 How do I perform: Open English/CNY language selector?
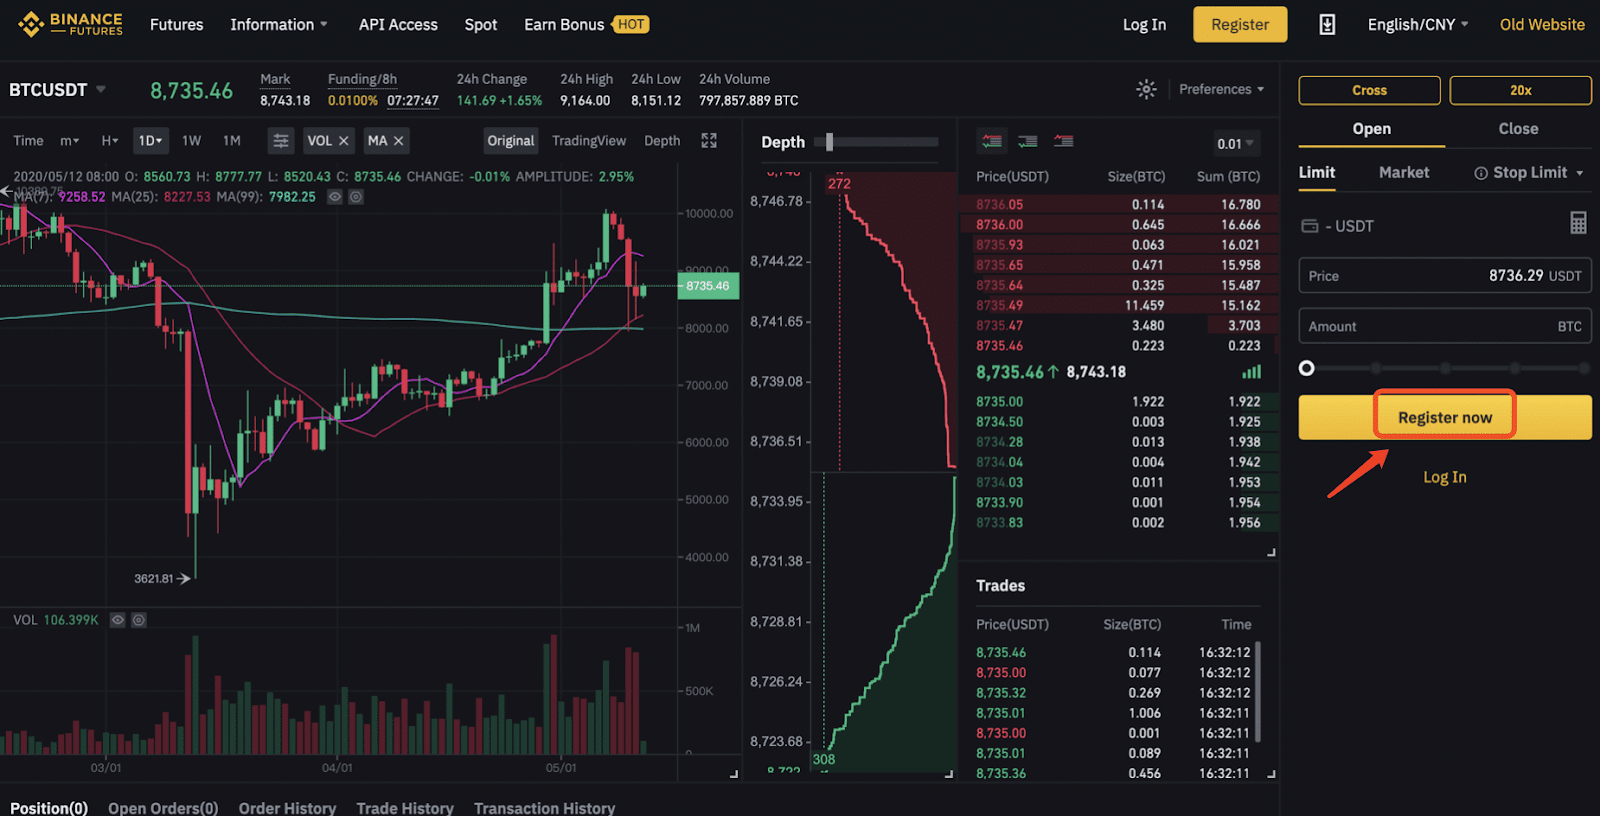(1418, 25)
